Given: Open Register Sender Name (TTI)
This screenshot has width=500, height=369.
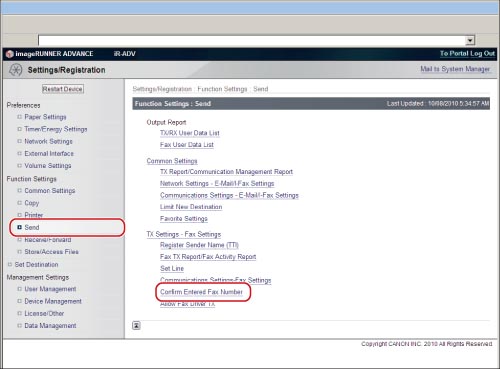Looking at the screenshot, I should [x=199, y=245].
